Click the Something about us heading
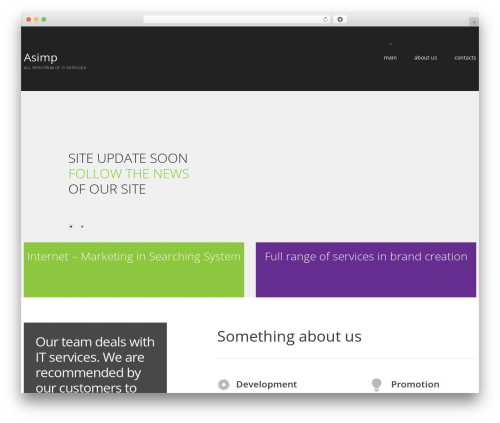Image resolution: width=500 pixels, height=423 pixels. (x=289, y=336)
